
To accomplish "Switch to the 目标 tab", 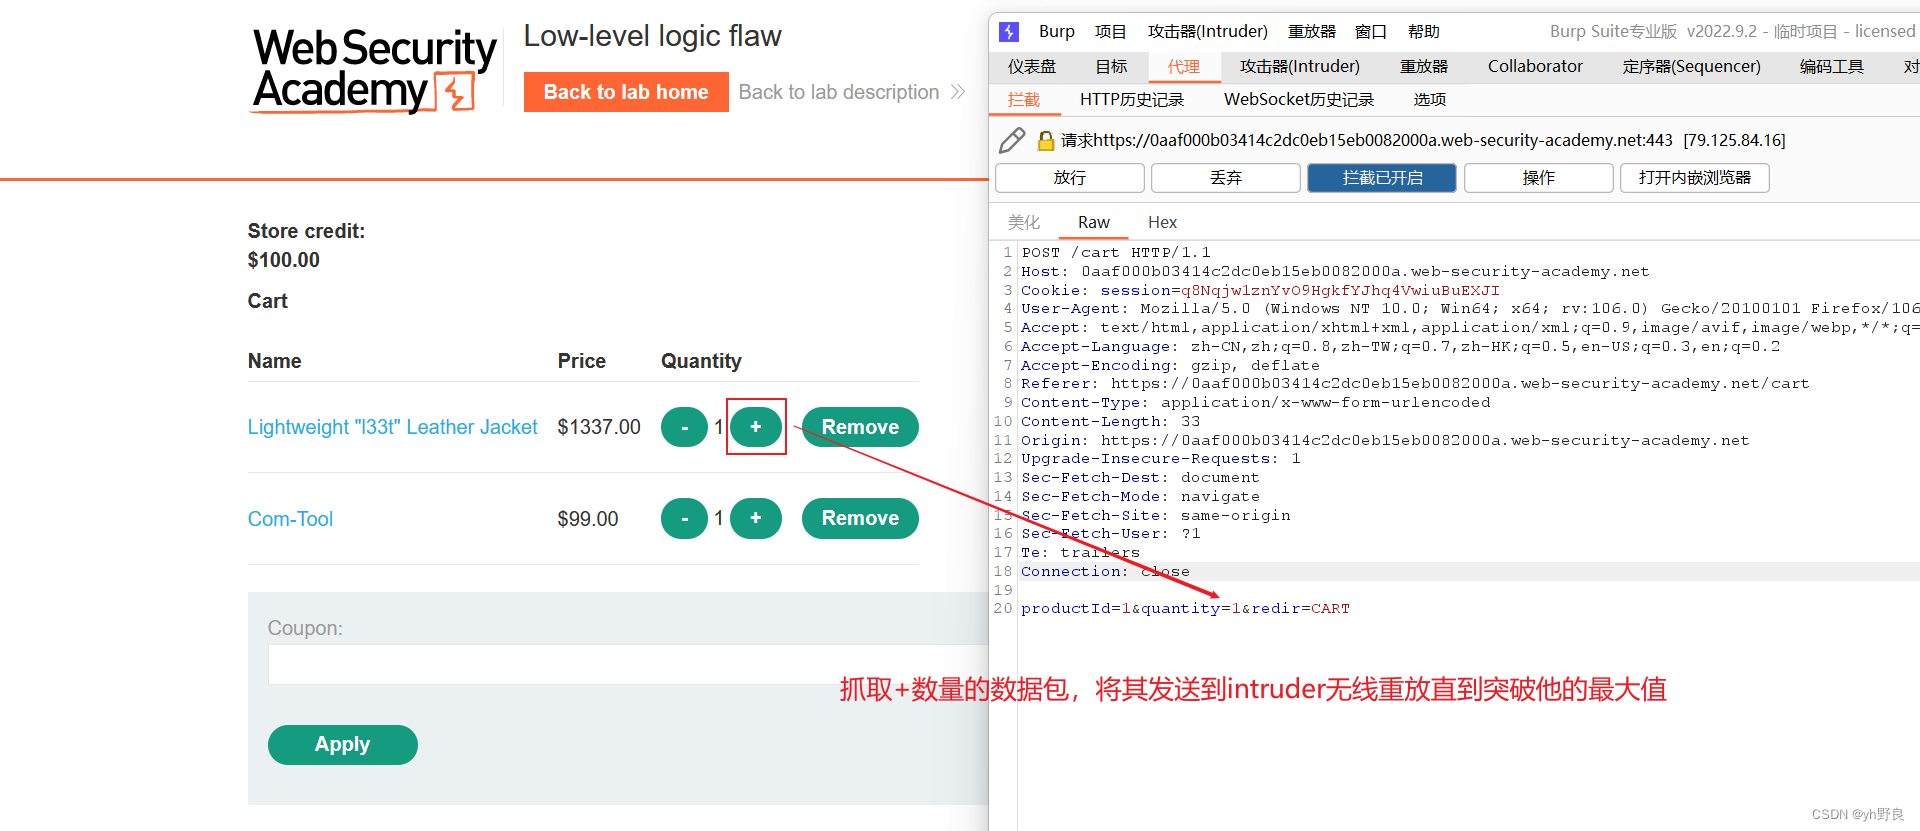I will pyautogui.click(x=1111, y=67).
